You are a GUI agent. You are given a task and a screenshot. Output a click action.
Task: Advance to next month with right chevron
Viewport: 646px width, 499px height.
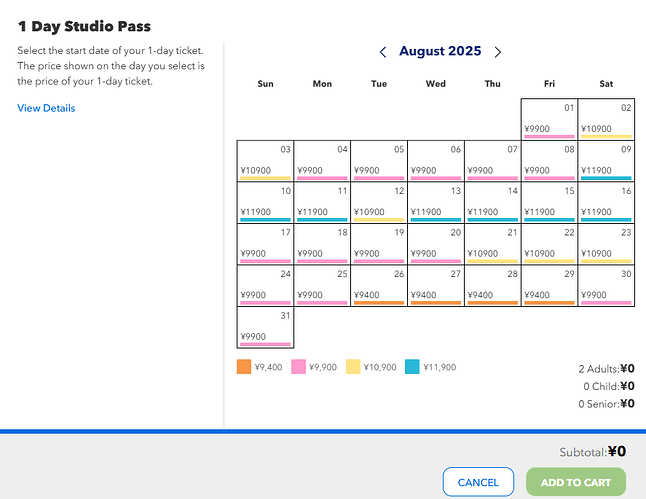[498, 52]
